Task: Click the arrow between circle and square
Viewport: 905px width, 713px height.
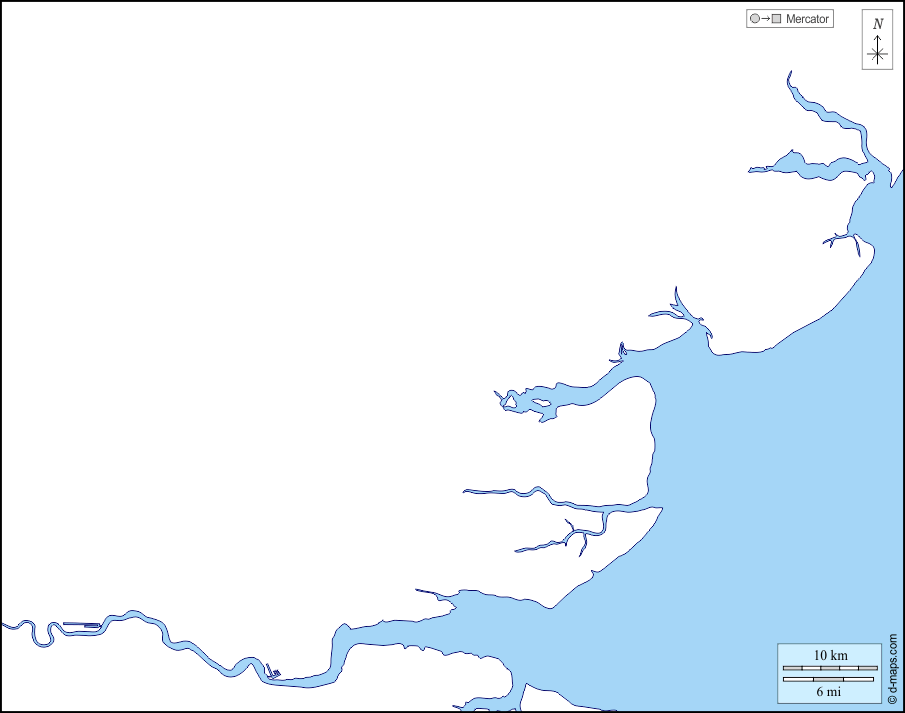Action: (x=765, y=19)
